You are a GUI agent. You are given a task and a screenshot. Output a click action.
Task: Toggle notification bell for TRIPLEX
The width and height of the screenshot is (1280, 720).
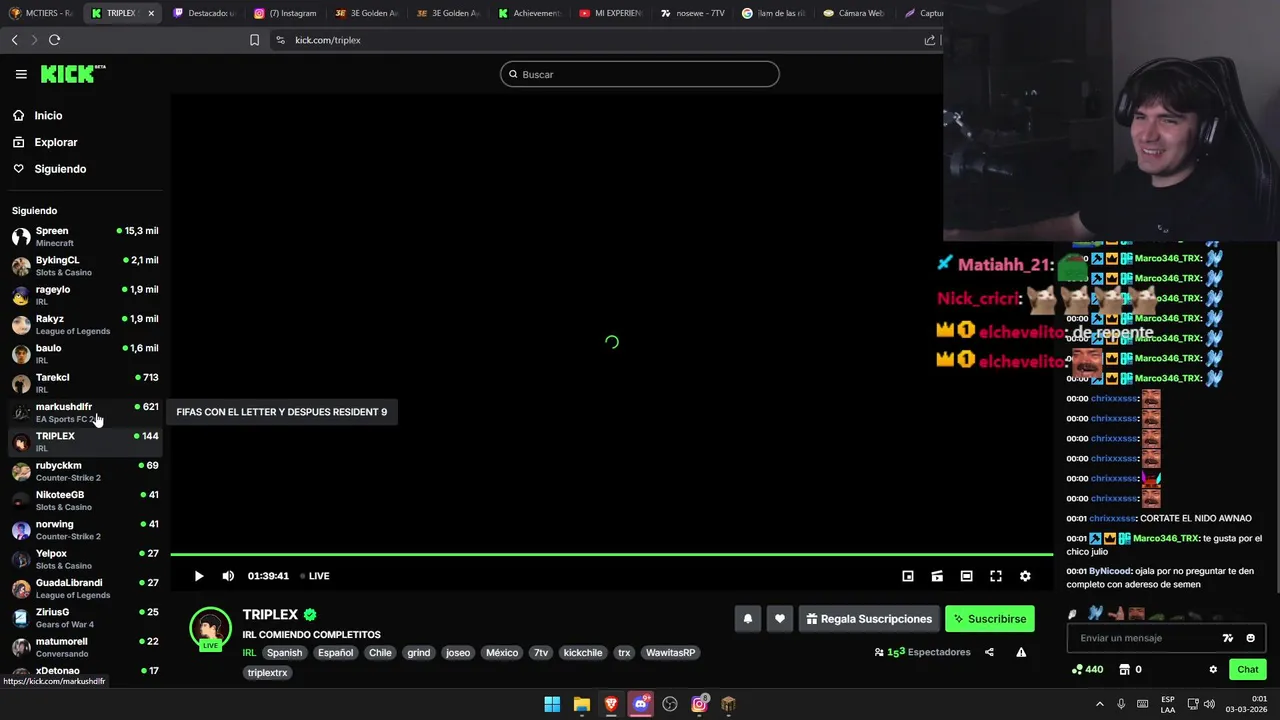point(747,619)
